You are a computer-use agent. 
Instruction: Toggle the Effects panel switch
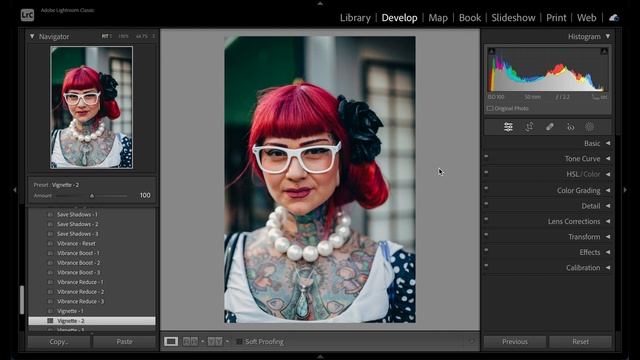pos(486,250)
